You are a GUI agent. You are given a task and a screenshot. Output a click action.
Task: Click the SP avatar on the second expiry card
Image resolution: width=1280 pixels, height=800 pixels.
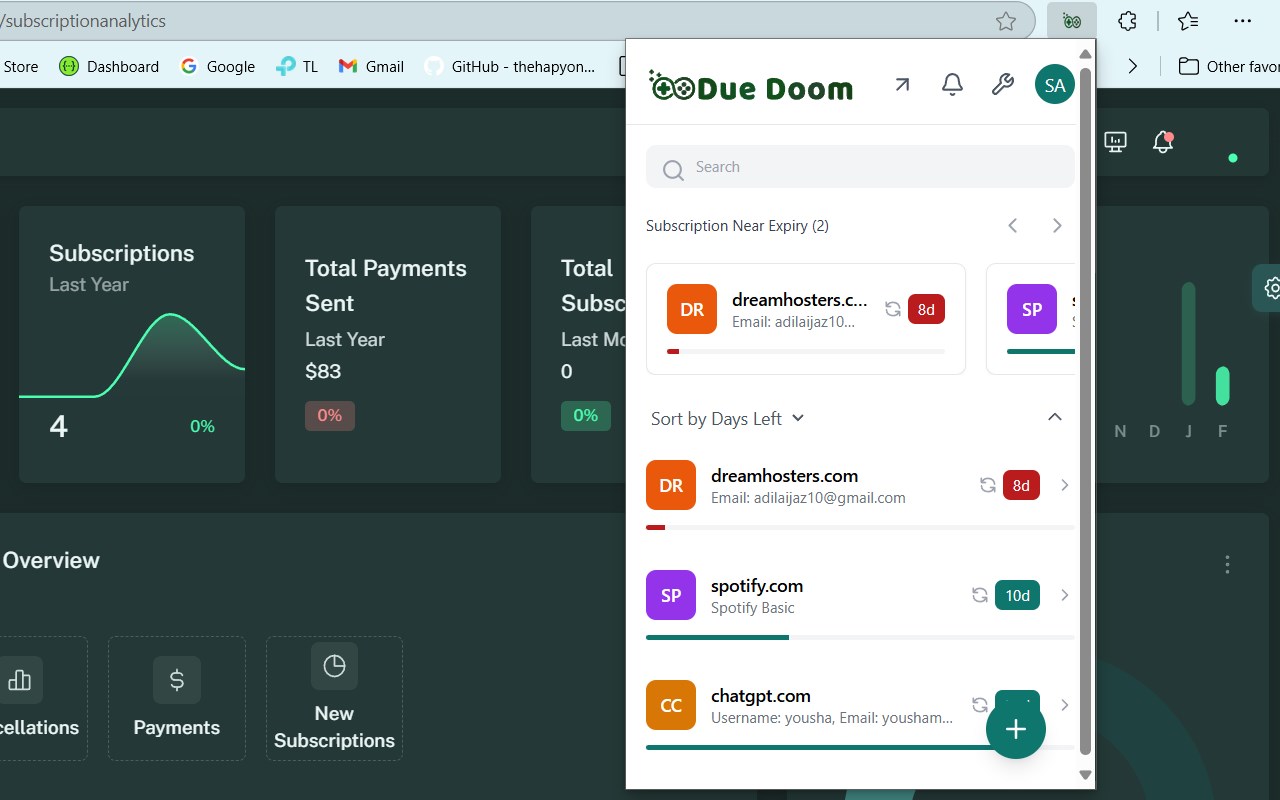pos(1032,309)
